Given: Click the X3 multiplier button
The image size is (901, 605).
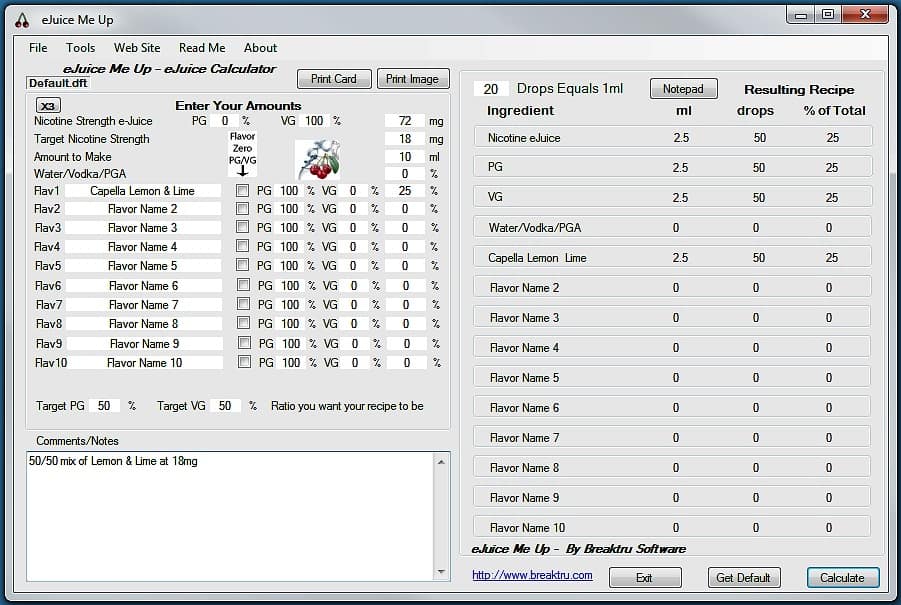Looking at the screenshot, I should coord(48,106).
